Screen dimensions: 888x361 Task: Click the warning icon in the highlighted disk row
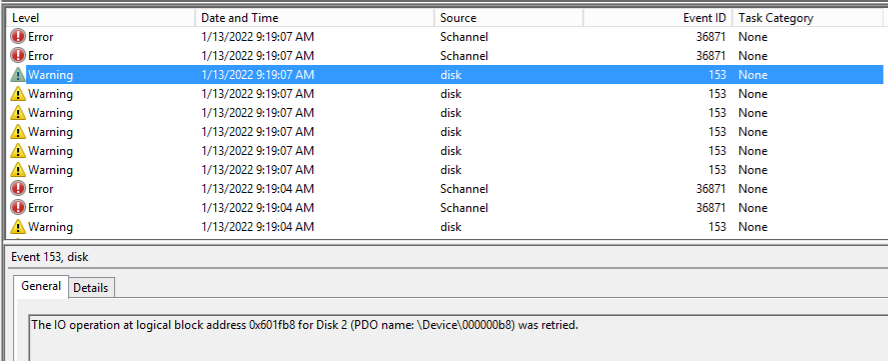pos(18,75)
